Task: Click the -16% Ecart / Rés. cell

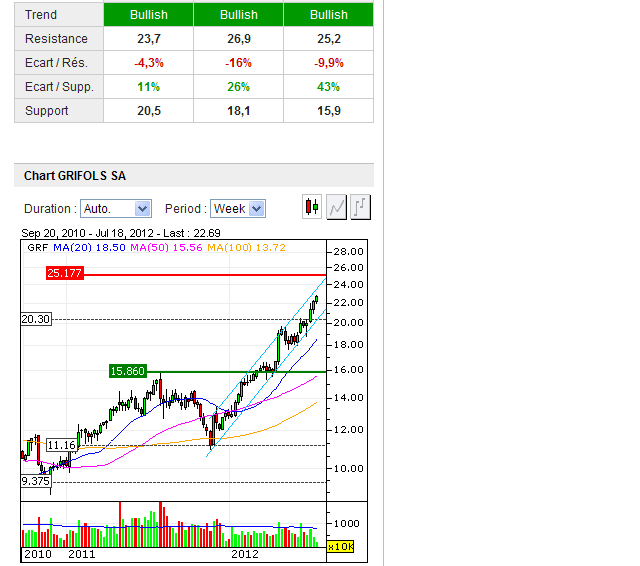Action: click(x=239, y=63)
